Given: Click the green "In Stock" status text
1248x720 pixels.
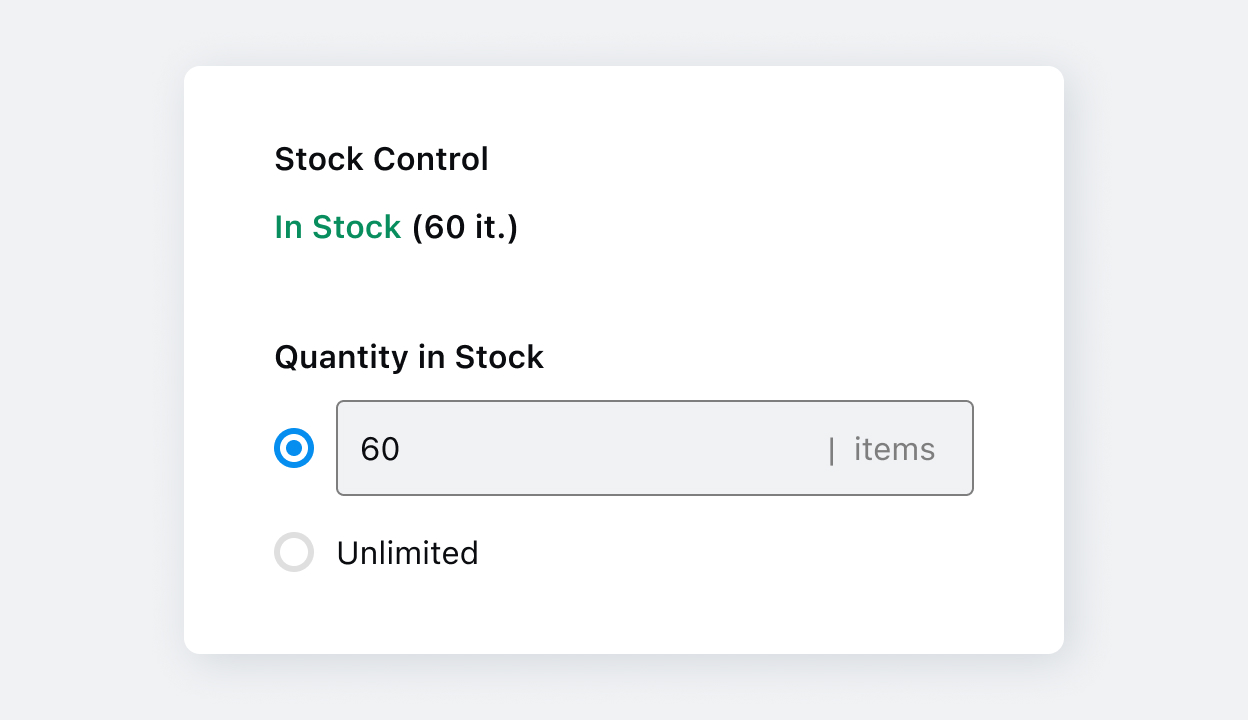Looking at the screenshot, I should tap(337, 228).
